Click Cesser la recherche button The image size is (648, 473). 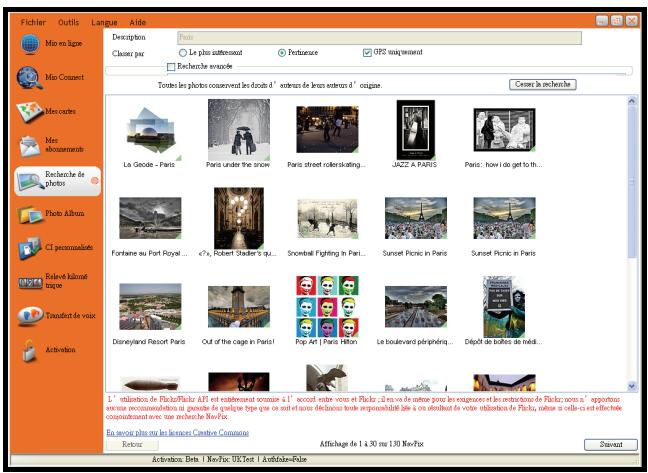click(x=543, y=84)
